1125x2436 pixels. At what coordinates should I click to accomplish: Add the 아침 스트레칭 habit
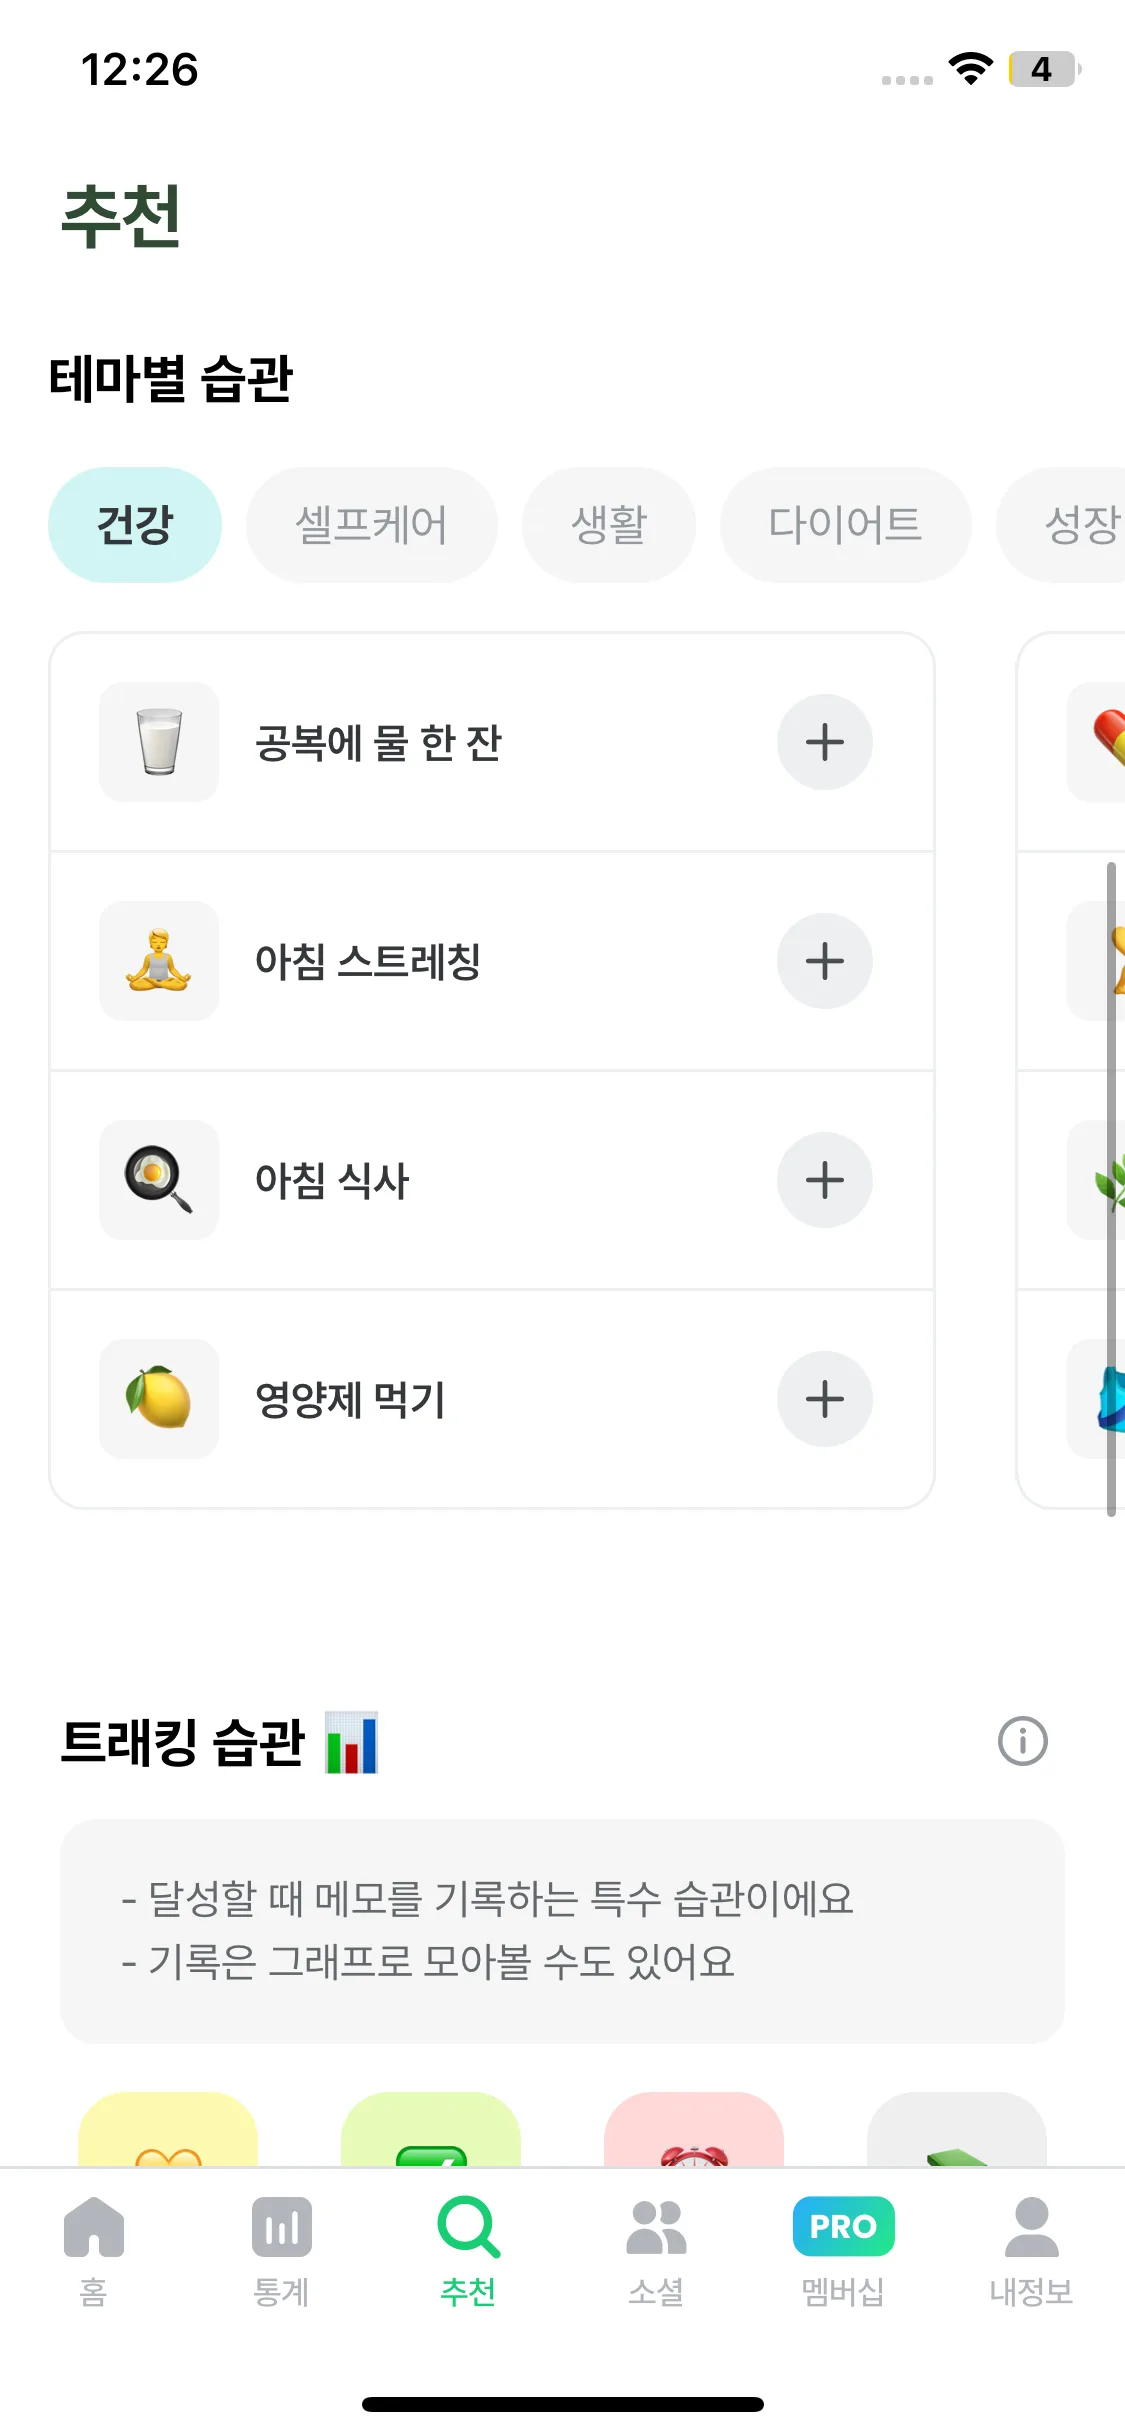point(824,961)
